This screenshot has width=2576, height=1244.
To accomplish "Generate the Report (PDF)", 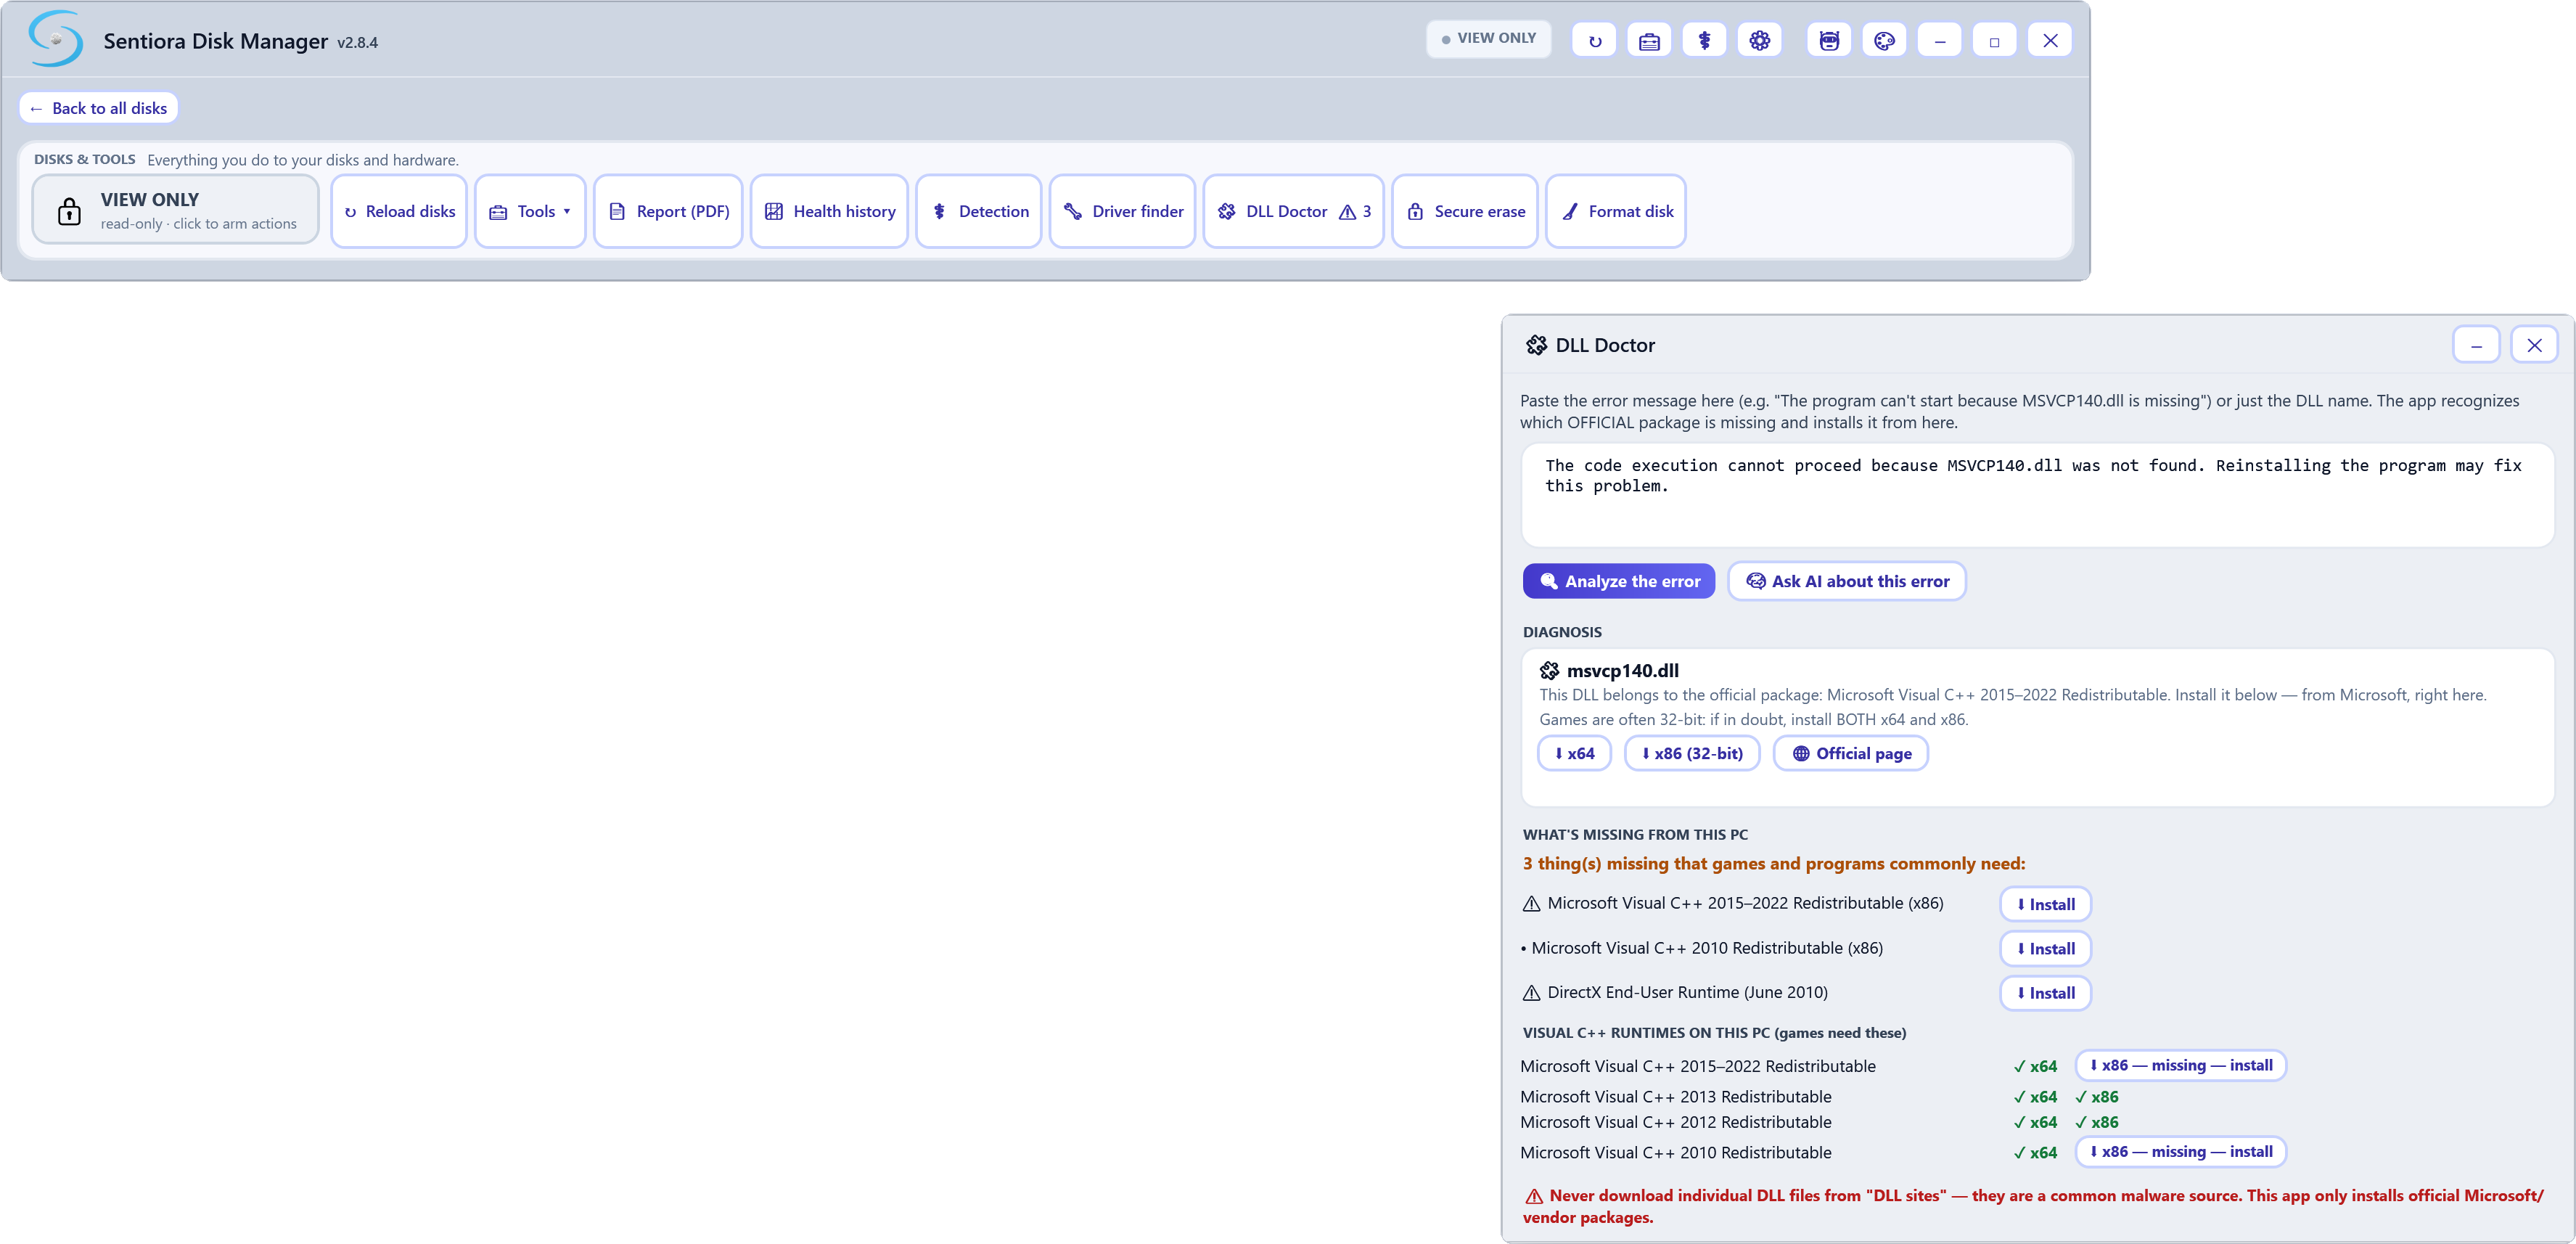I will (x=668, y=211).
